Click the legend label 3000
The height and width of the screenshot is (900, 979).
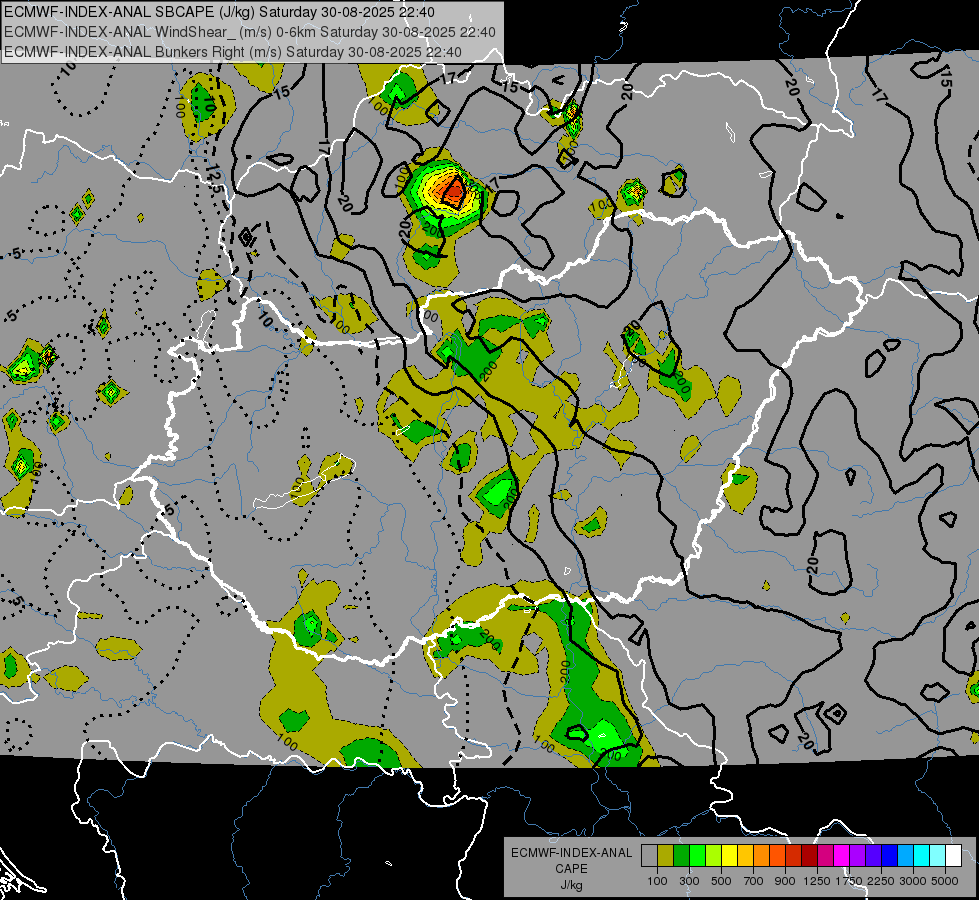pyautogui.click(x=913, y=881)
